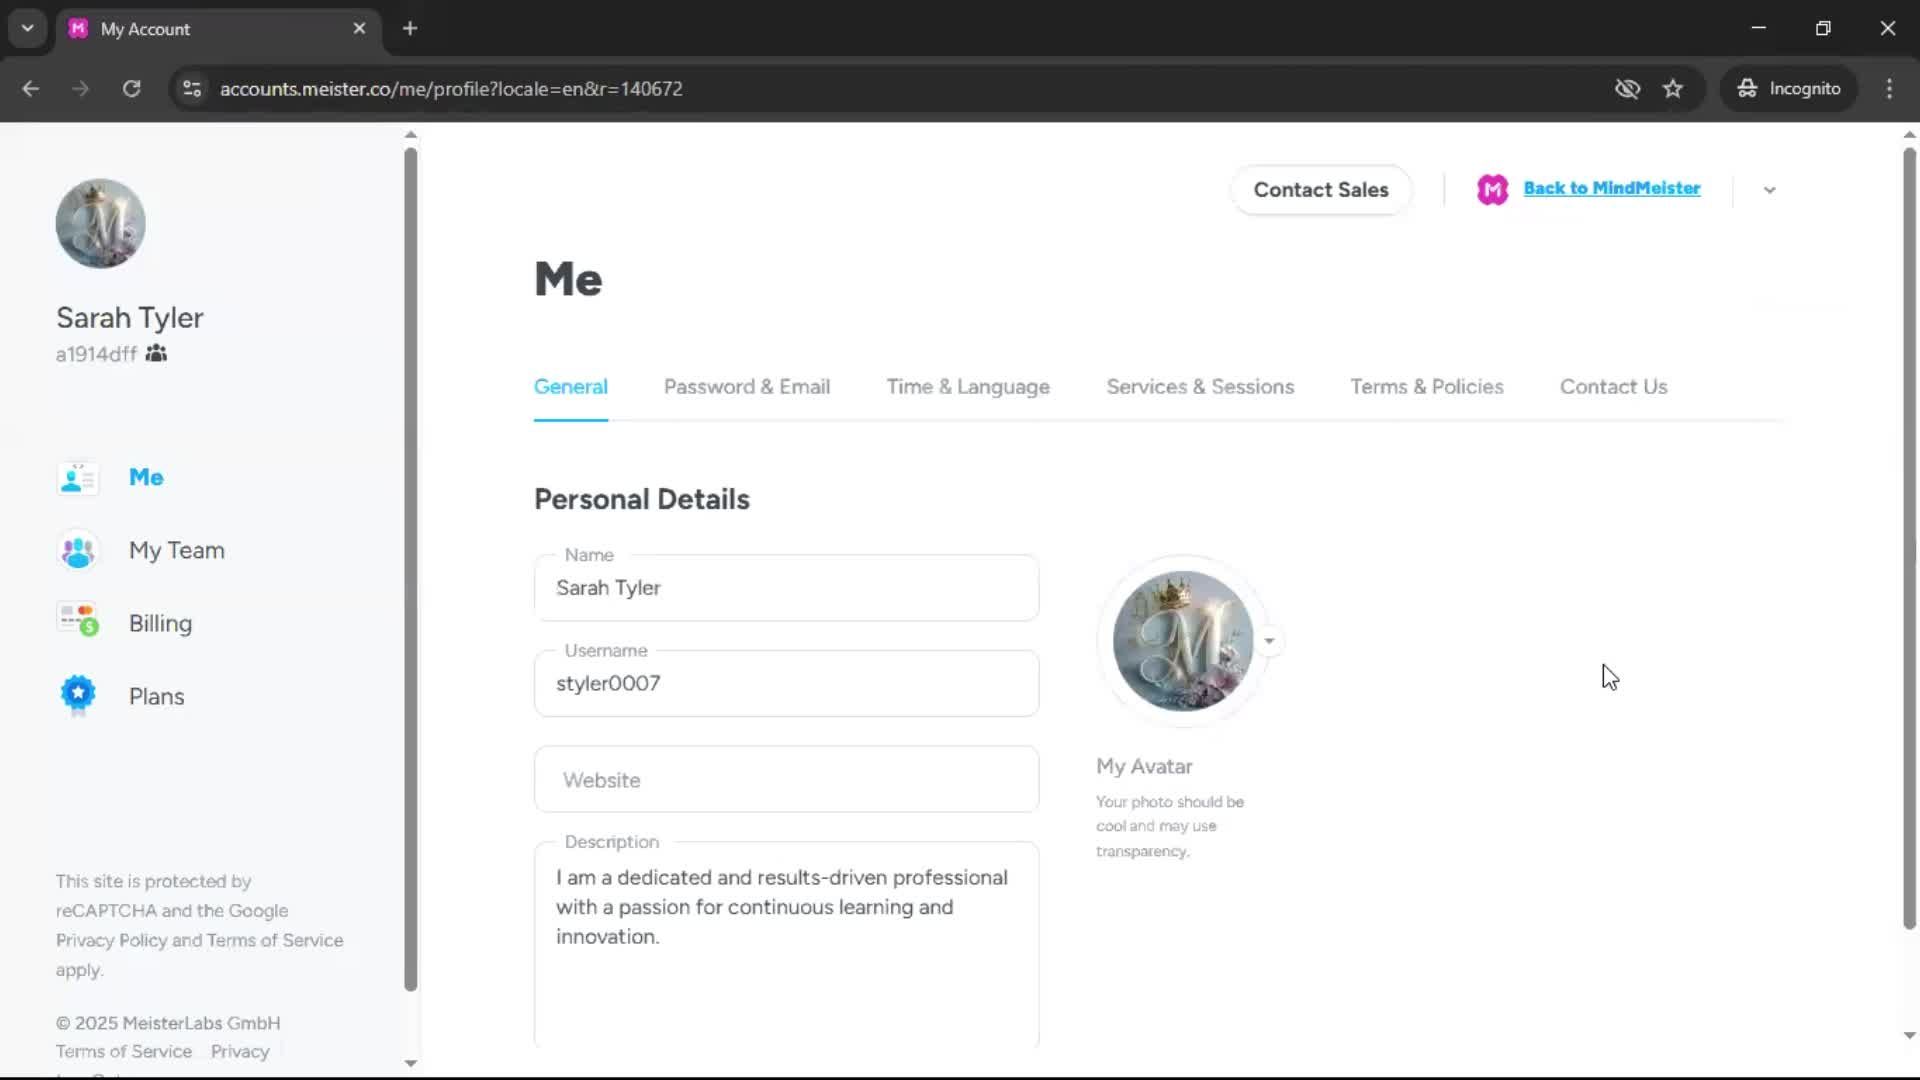Switch to the Password & Email tab

click(746, 387)
